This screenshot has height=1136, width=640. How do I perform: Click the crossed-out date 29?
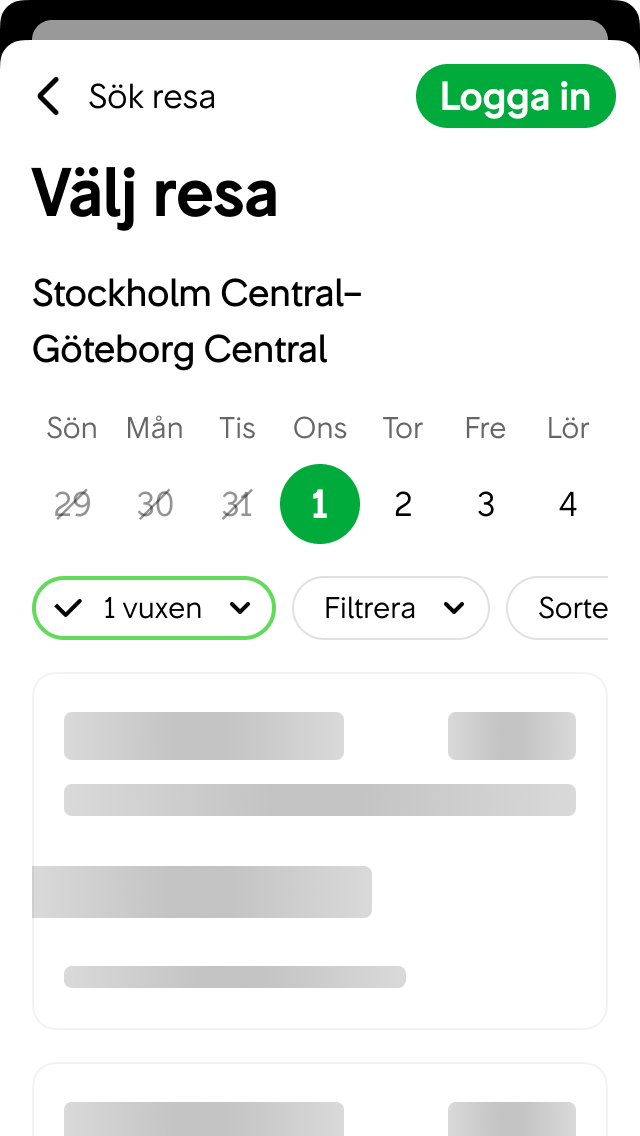71,504
